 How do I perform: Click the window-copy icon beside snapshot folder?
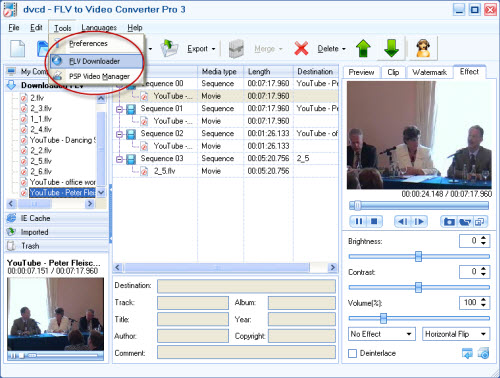[x=480, y=221]
